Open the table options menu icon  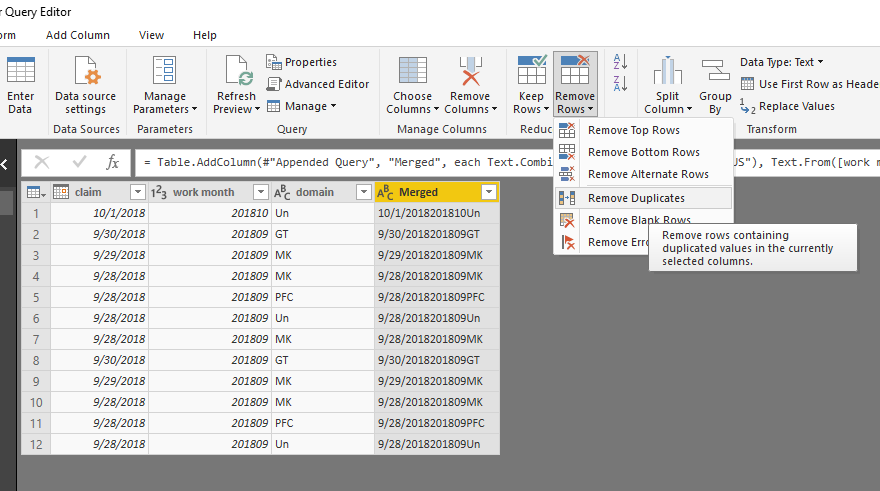[x=36, y=192]
